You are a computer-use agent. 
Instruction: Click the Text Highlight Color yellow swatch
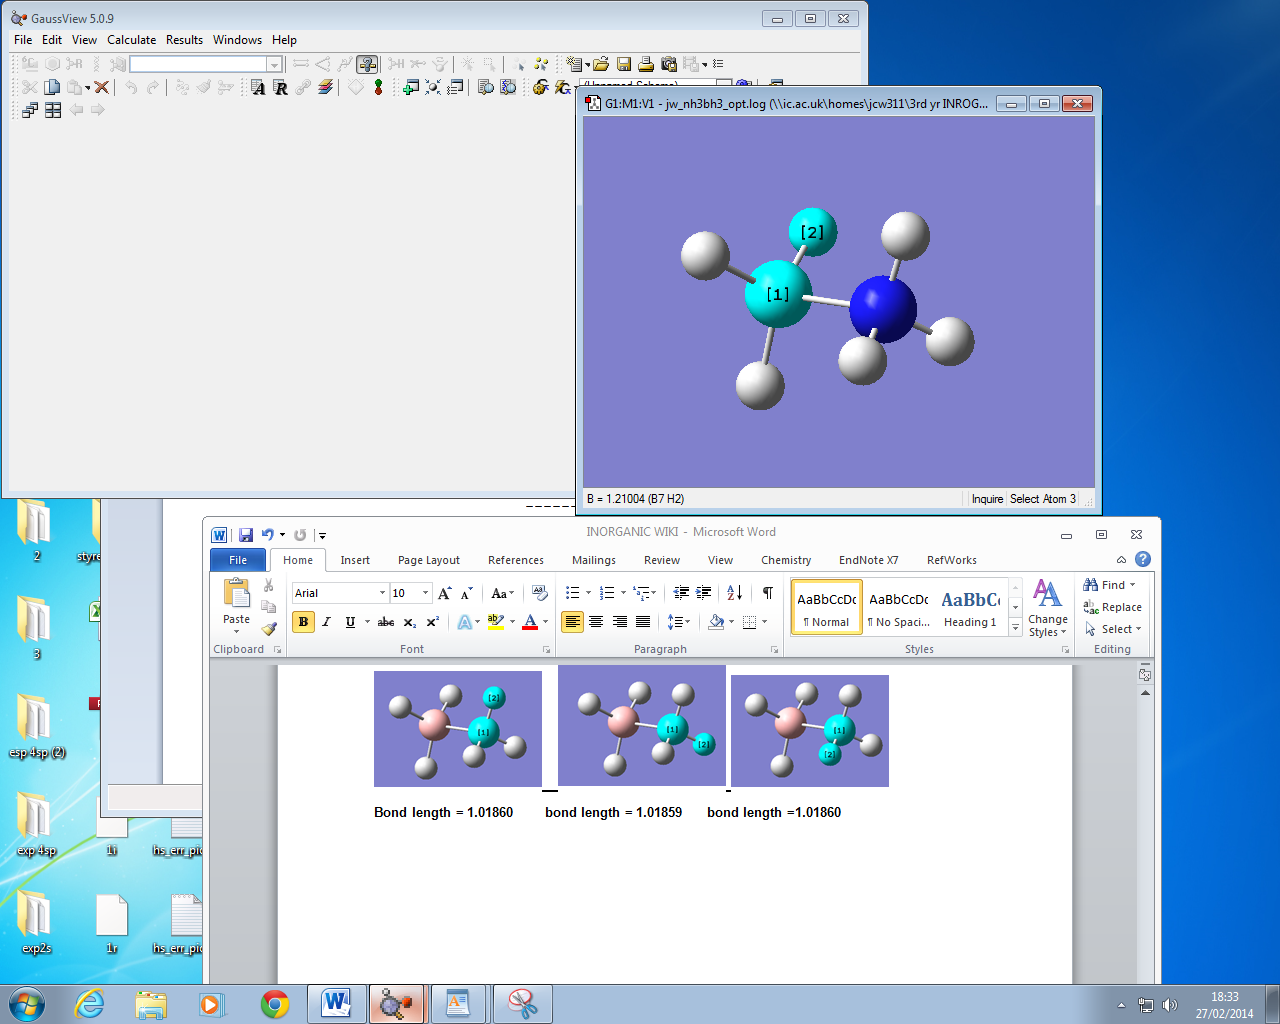click(495, 622)
